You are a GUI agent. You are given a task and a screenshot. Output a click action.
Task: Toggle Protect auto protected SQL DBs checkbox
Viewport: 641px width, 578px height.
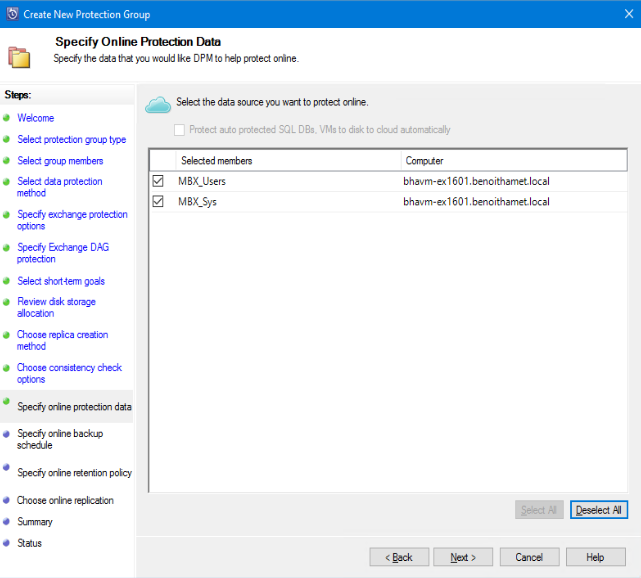click(179, 130)
